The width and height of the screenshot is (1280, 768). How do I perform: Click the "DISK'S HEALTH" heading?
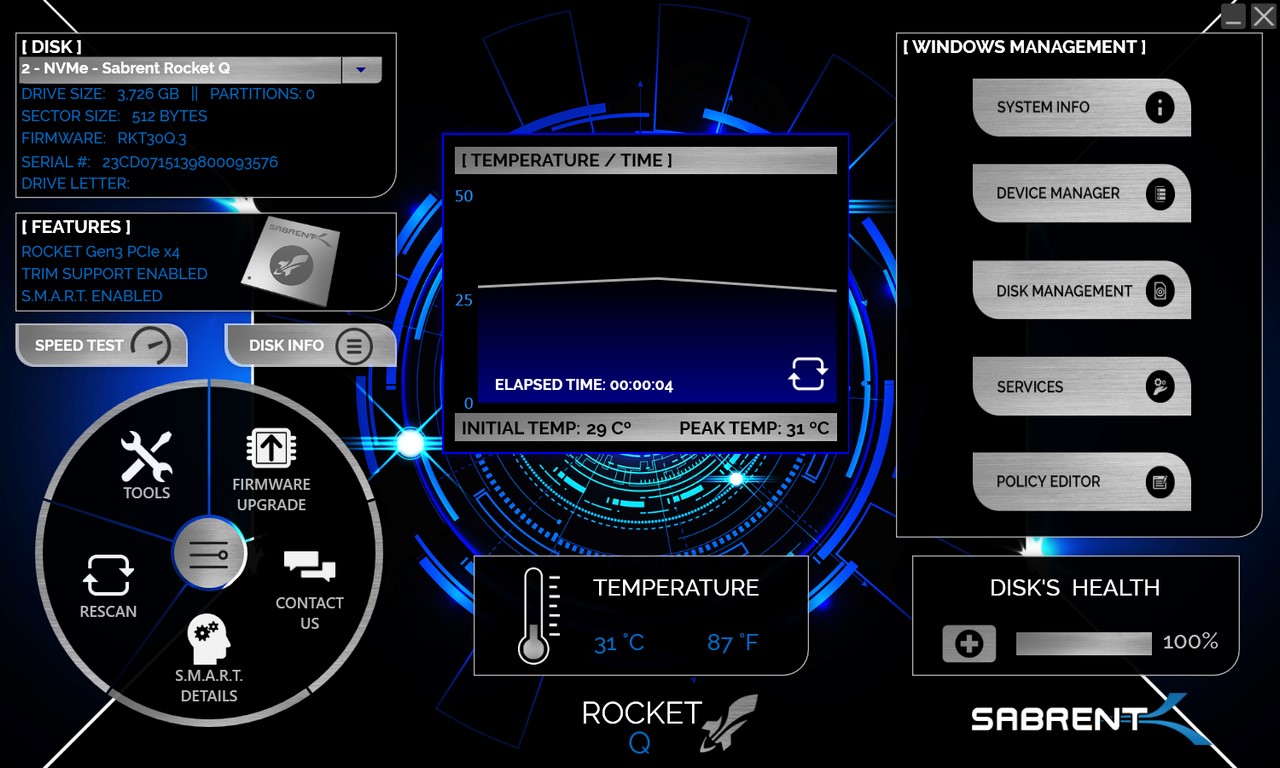point(1075,588)
